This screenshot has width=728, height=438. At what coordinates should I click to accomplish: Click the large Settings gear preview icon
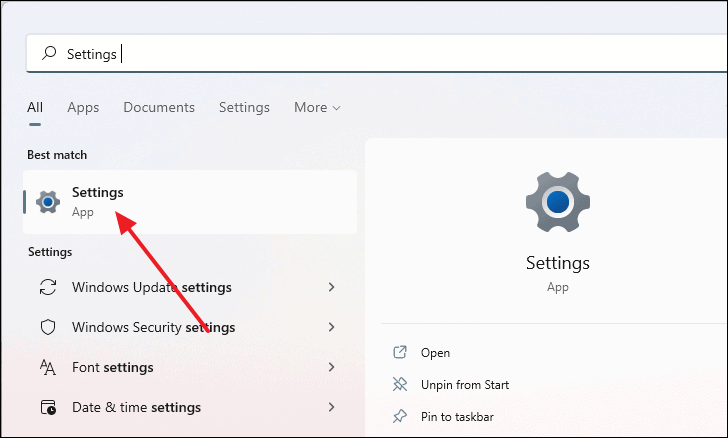(558, 202)
